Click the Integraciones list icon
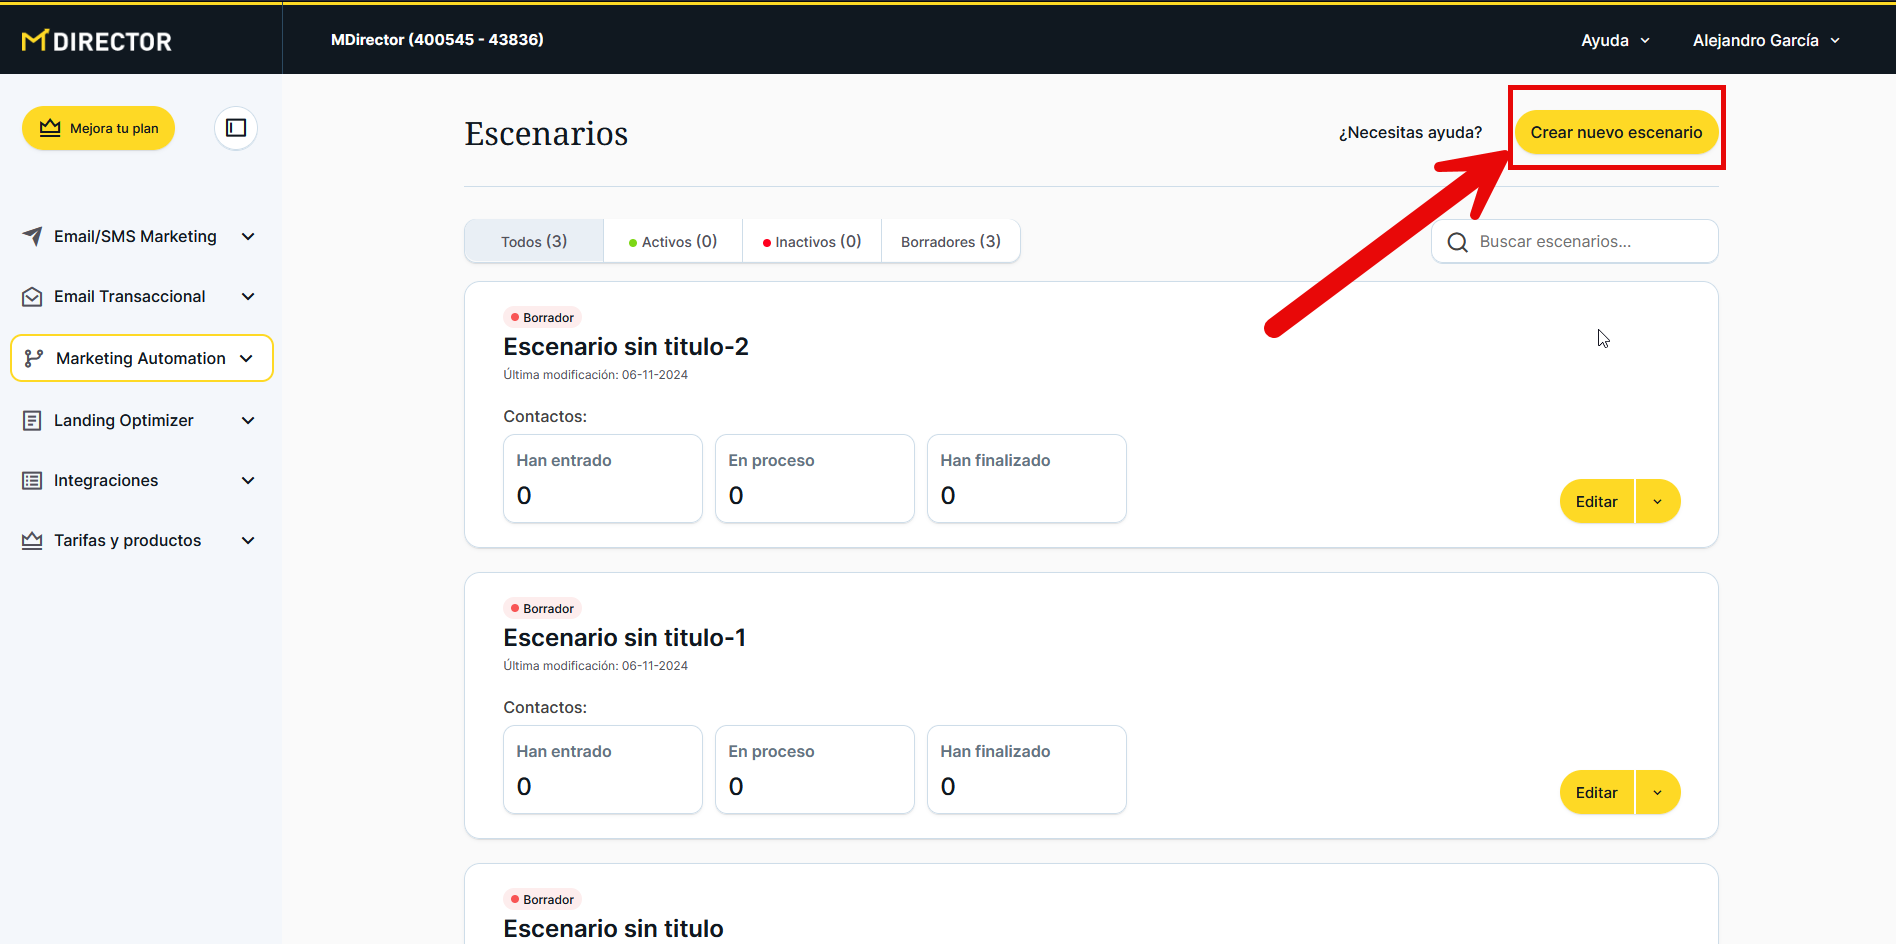The height and width of the screenshot is (944, 1896). pos(32,481)
